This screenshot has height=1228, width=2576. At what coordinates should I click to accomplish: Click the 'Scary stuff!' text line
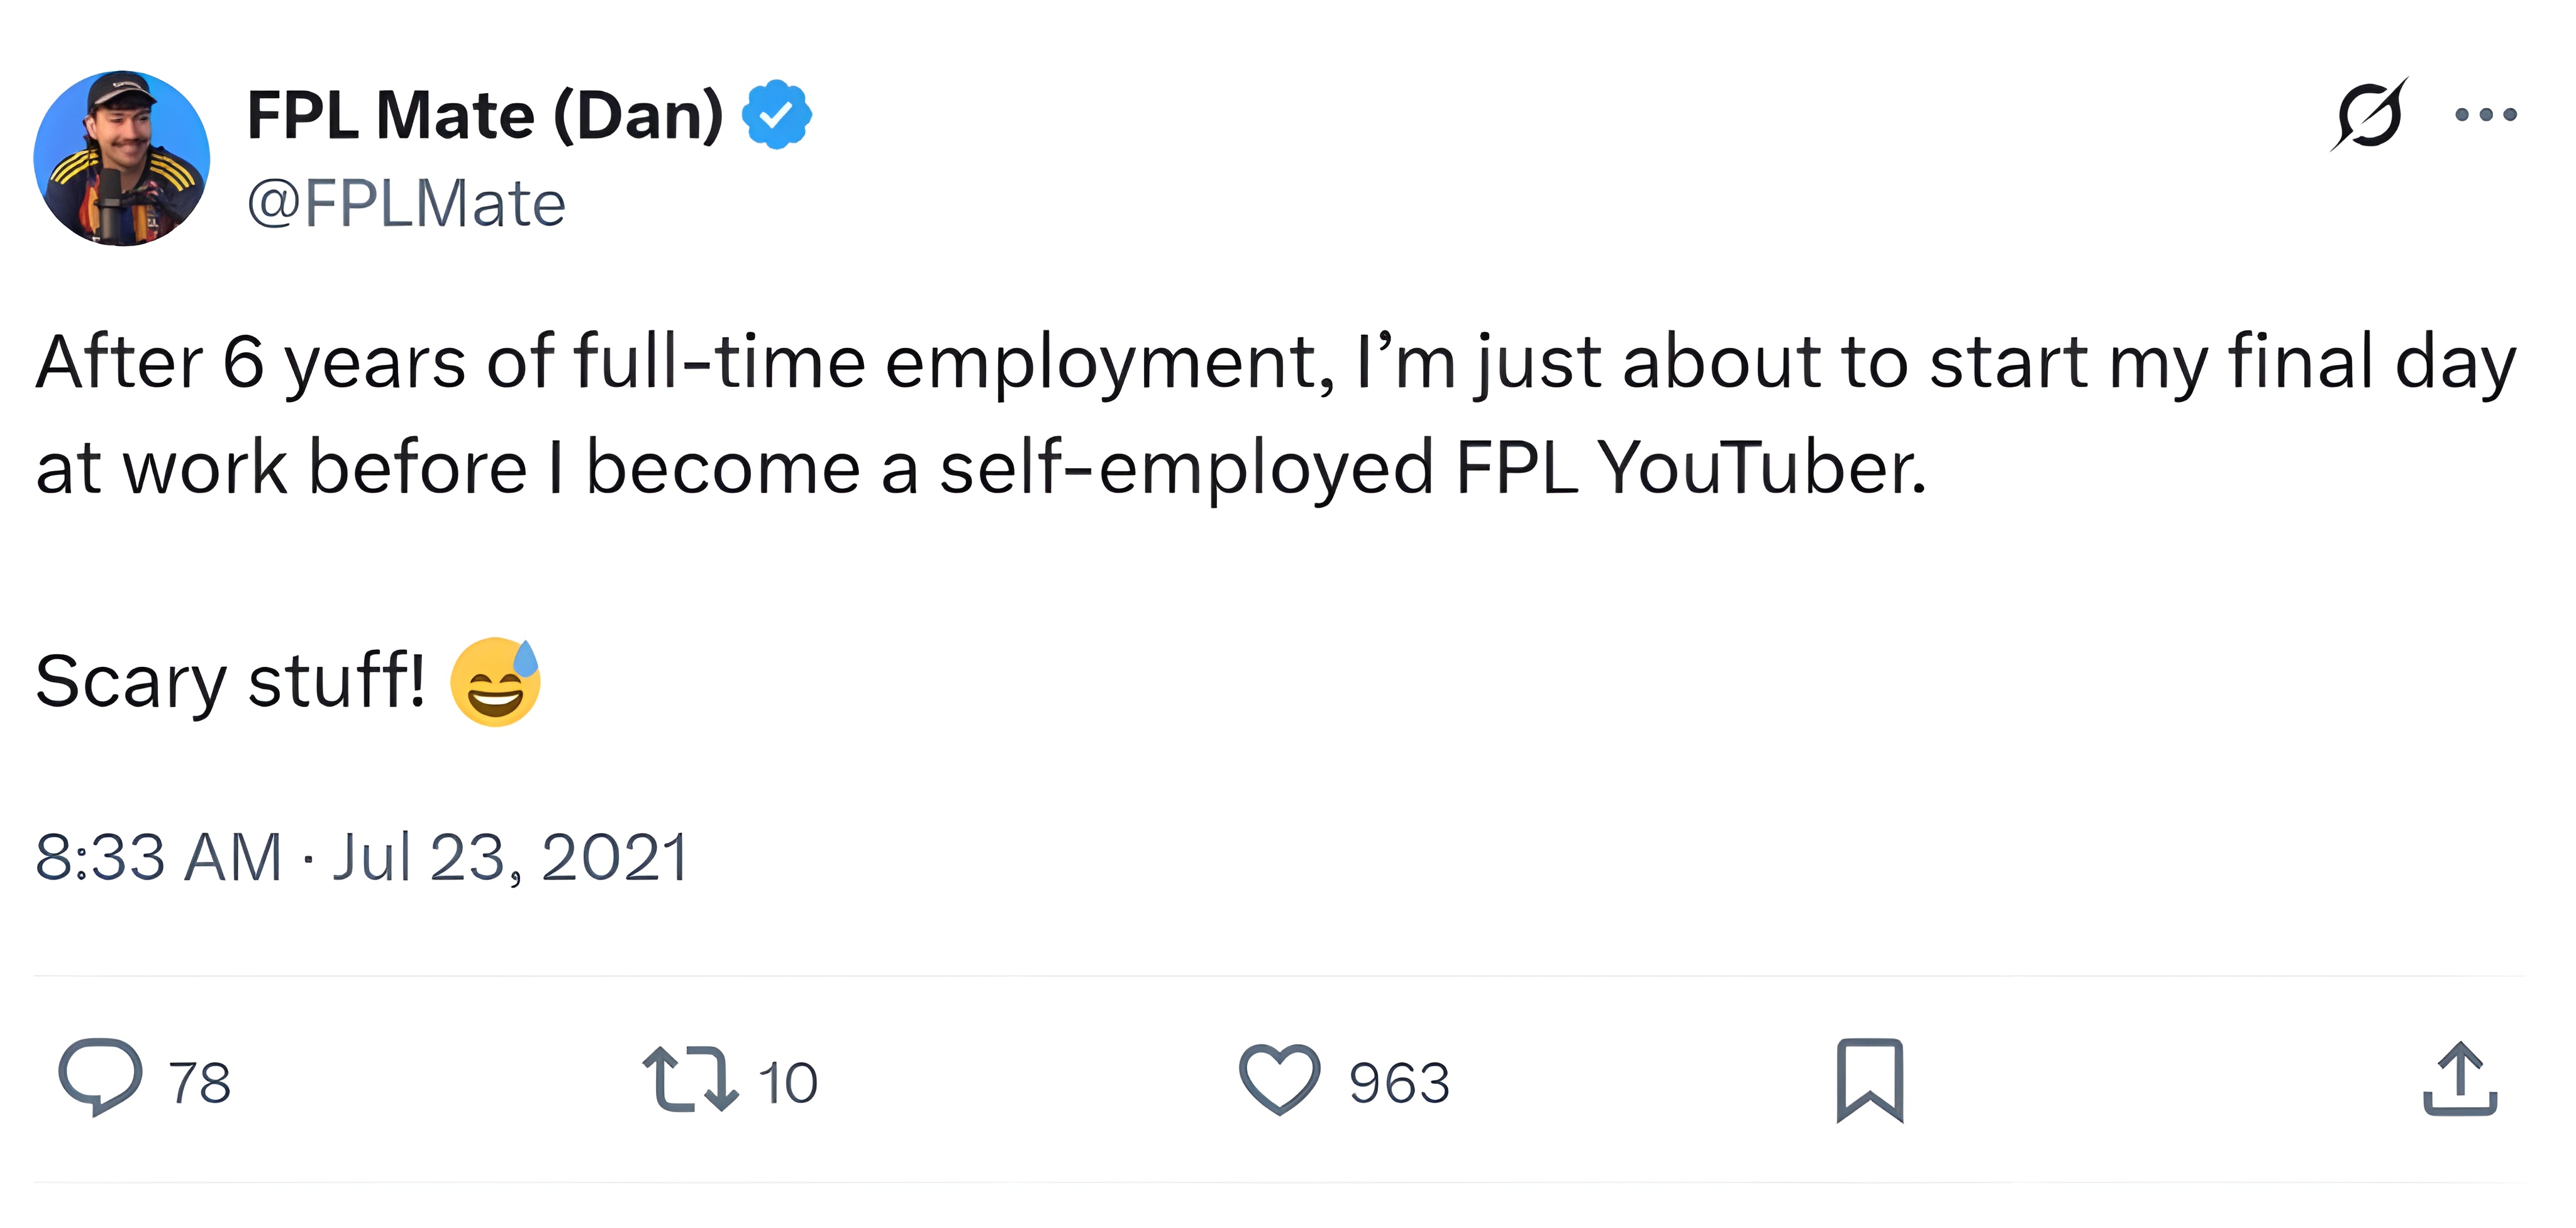coord(230,681)
